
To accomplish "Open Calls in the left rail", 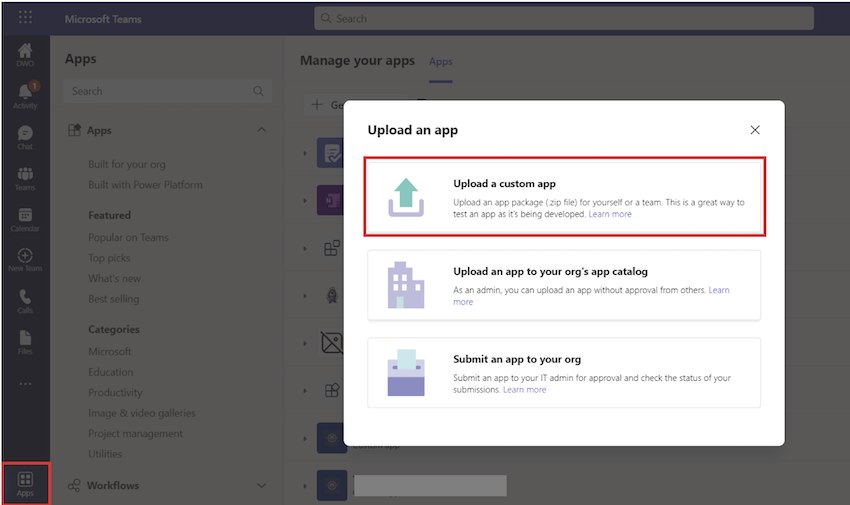I will click(x=25, y=301).
